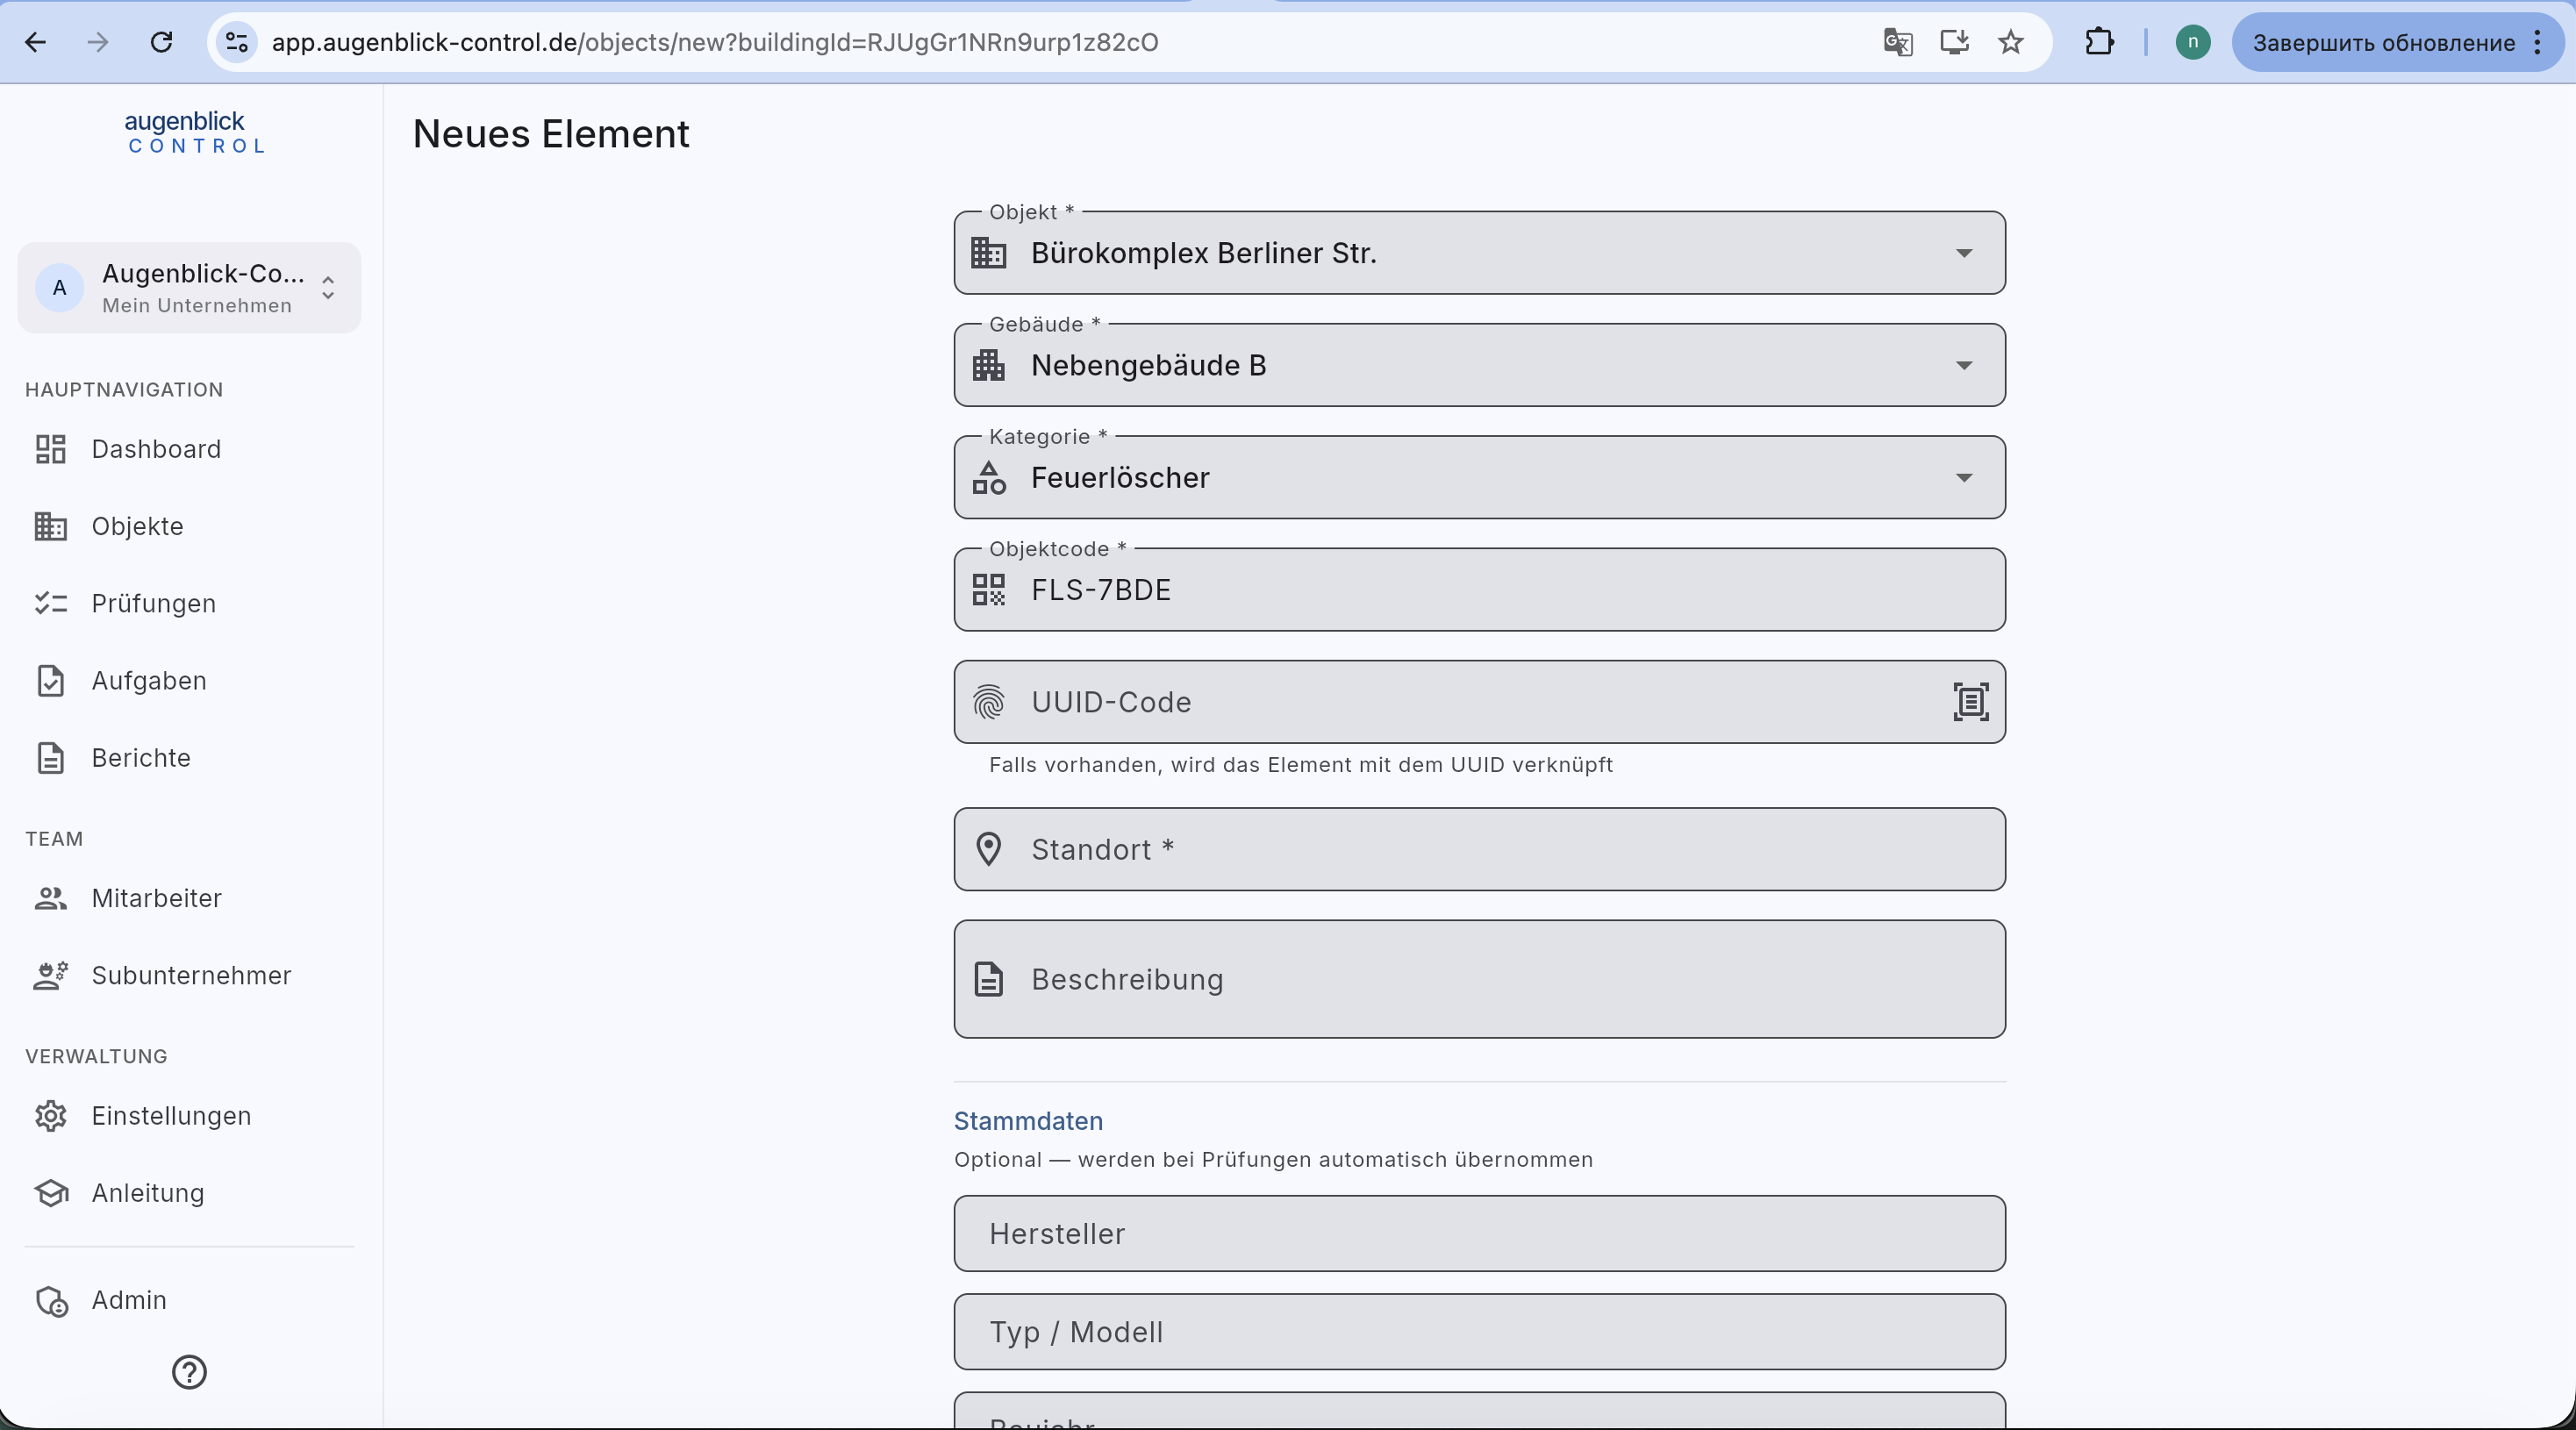Focus the UUID-Code input field
This screenshot has height=1430, width=2576.
tap(1479, 702)
